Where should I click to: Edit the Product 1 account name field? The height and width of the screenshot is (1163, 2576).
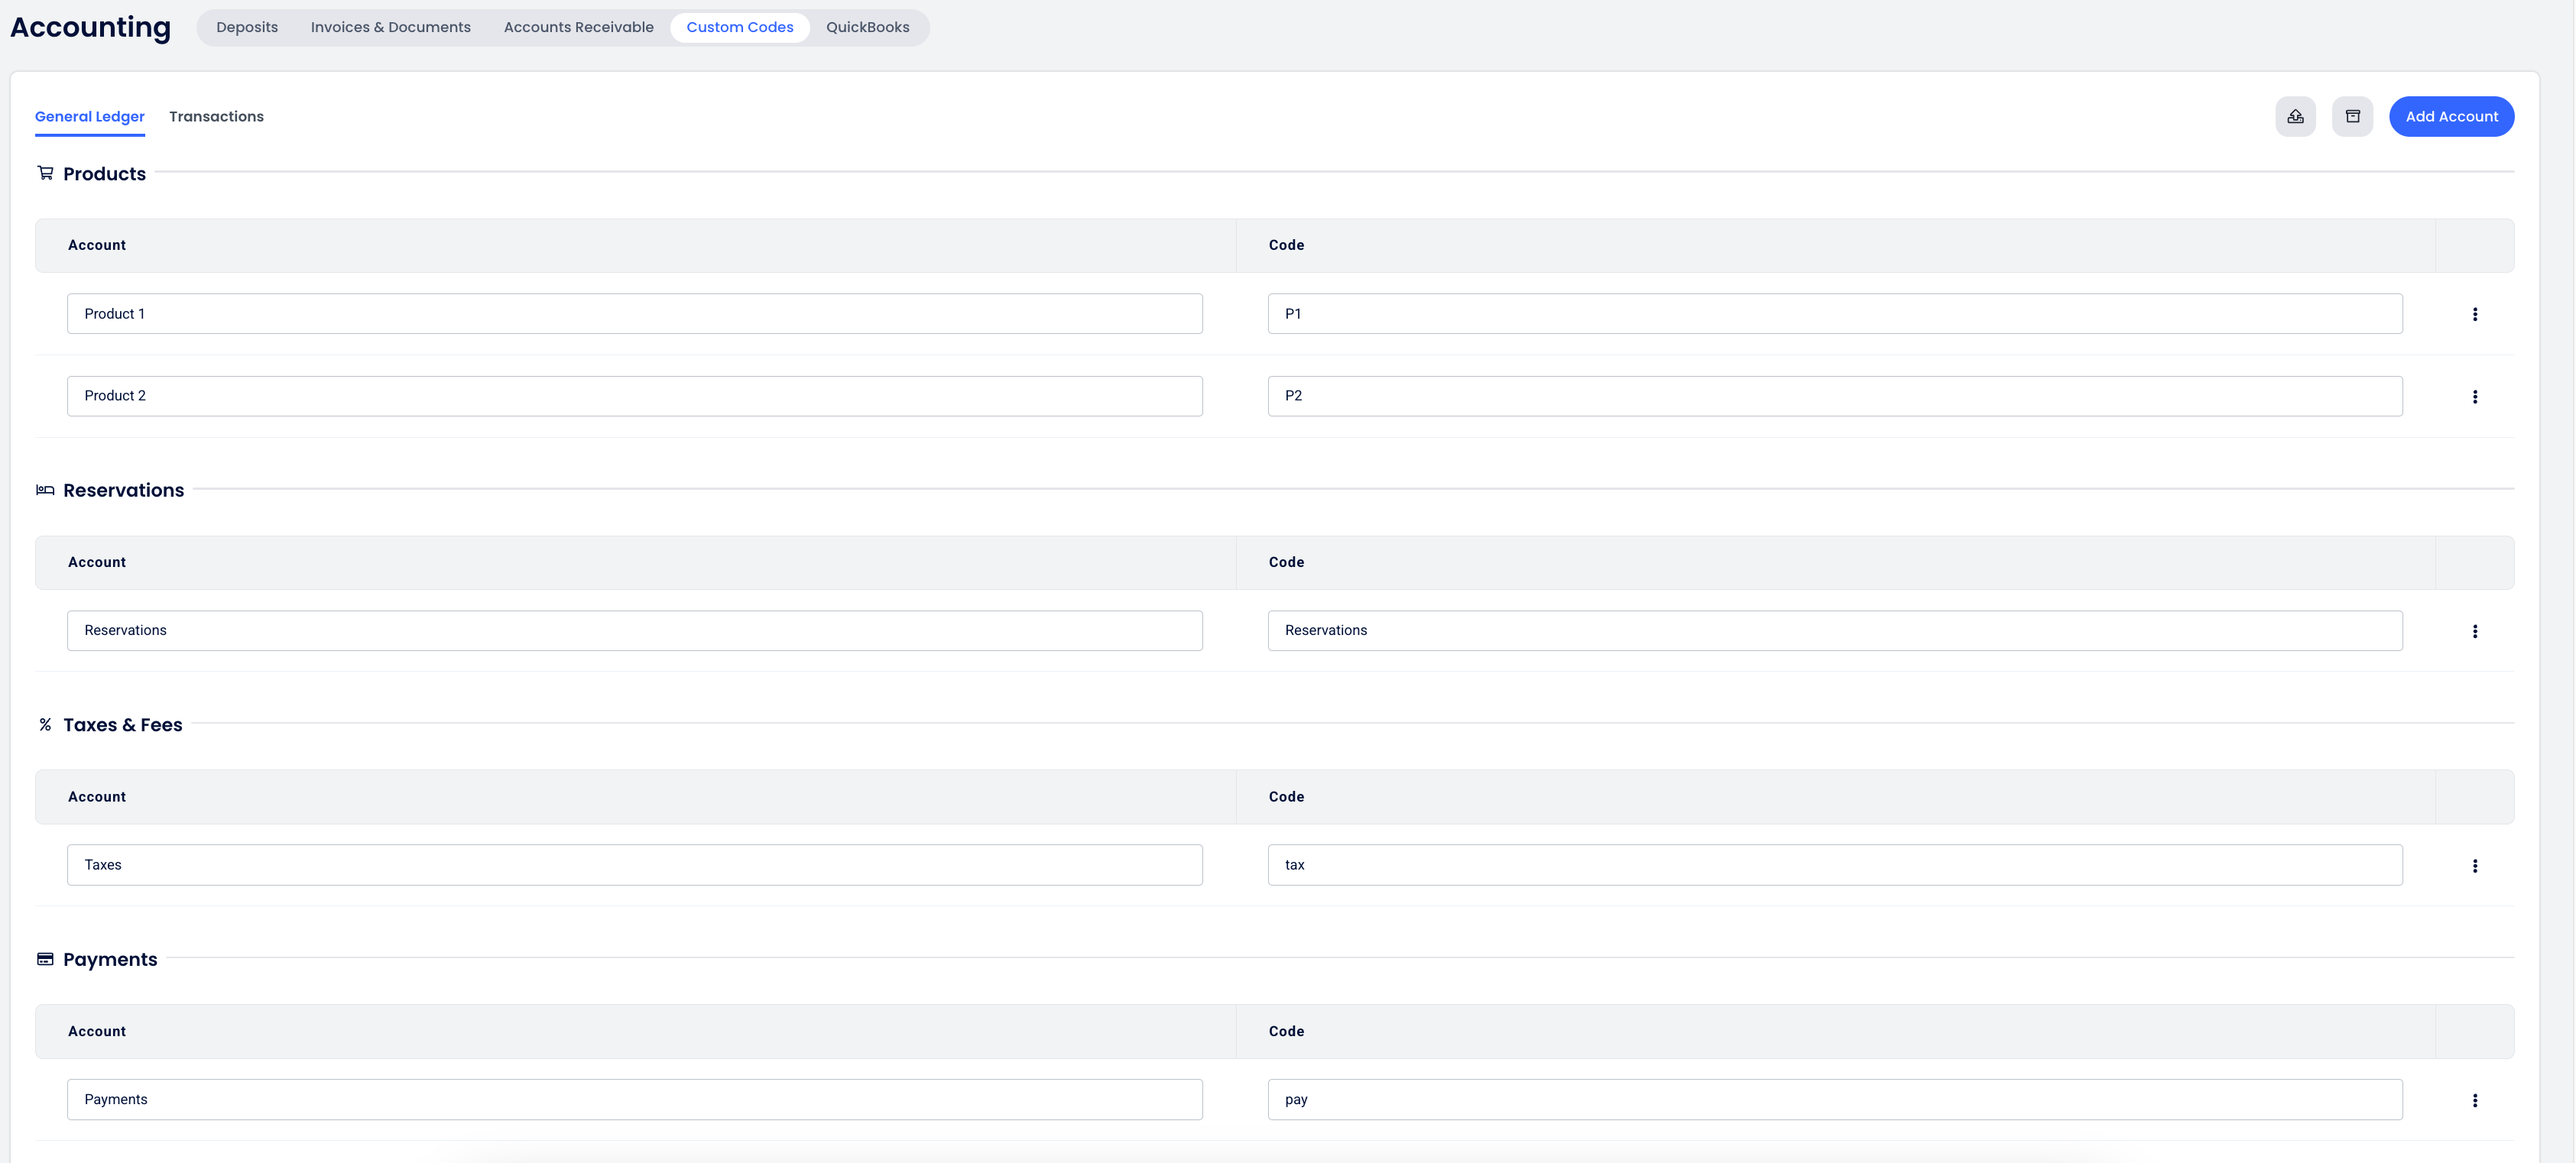pos(634,314)
